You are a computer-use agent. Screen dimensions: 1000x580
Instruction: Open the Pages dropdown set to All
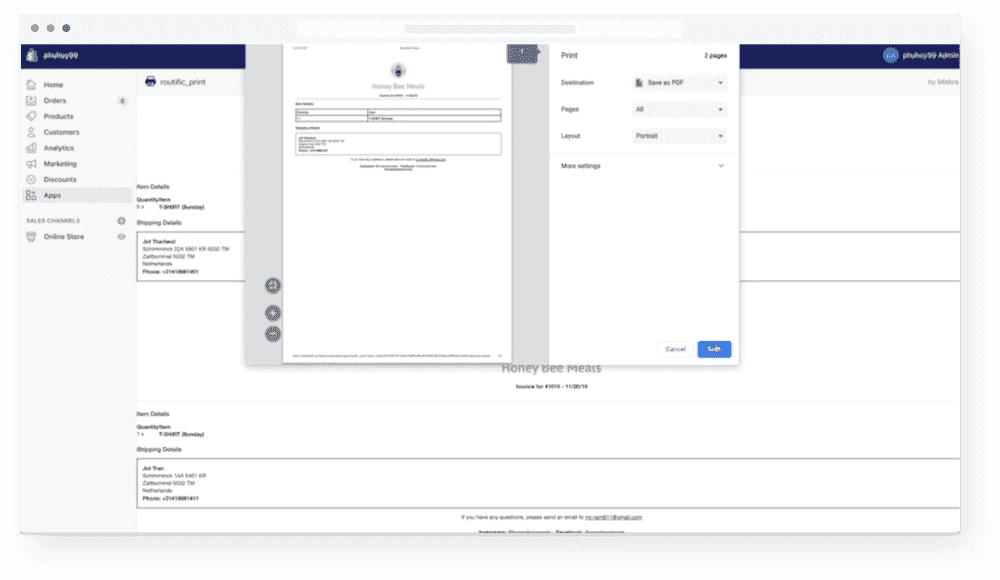pos(679,109)
